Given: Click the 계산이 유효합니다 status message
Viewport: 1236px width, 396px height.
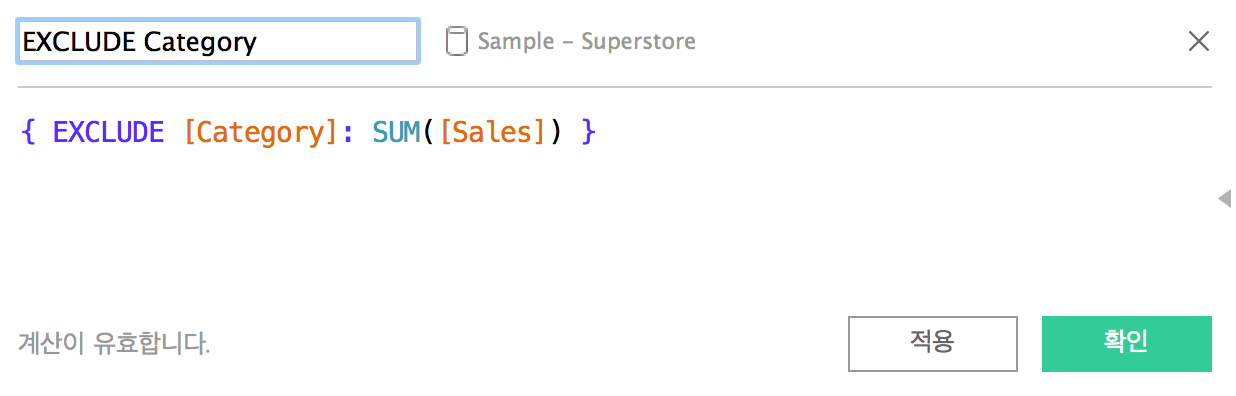Looking at the screenshot, I should pos(114,344).
